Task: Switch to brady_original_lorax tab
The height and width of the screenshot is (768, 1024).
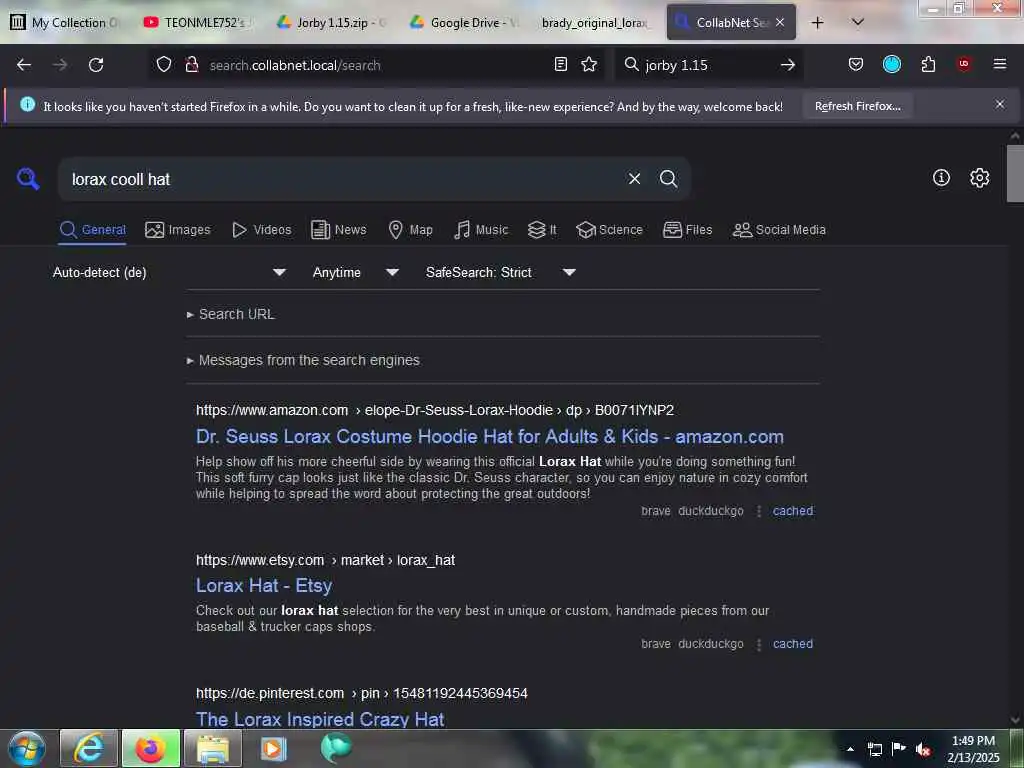Action: click(596, 22)
